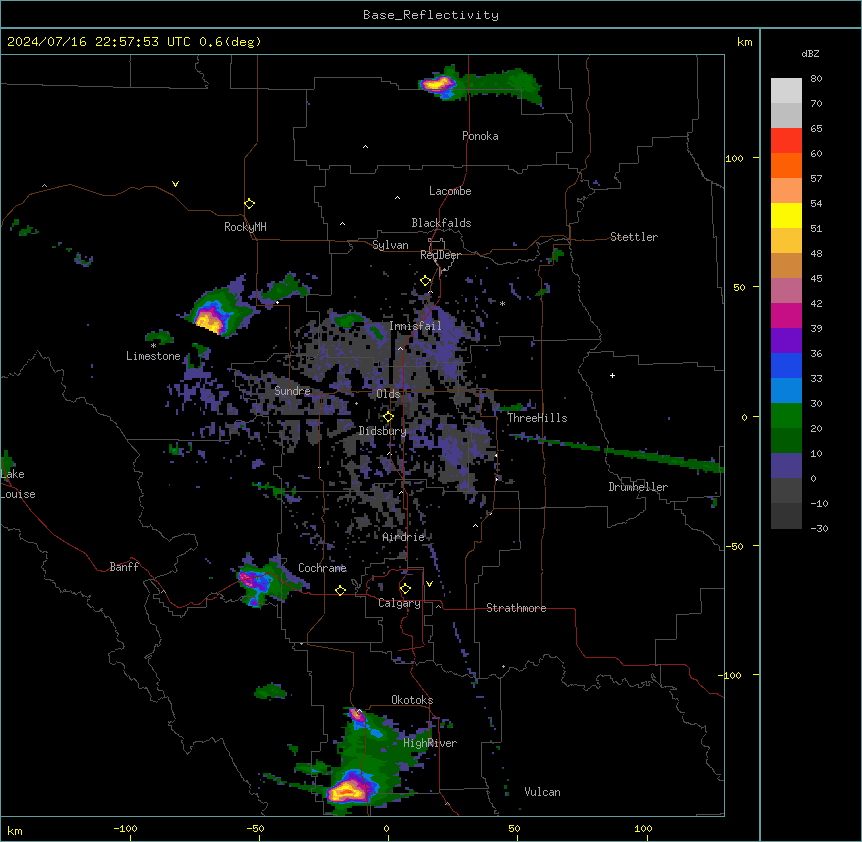862x842 pixels.
Task: Select the Drumheller label
Action: pyautogui.click(x=638, y=487)
